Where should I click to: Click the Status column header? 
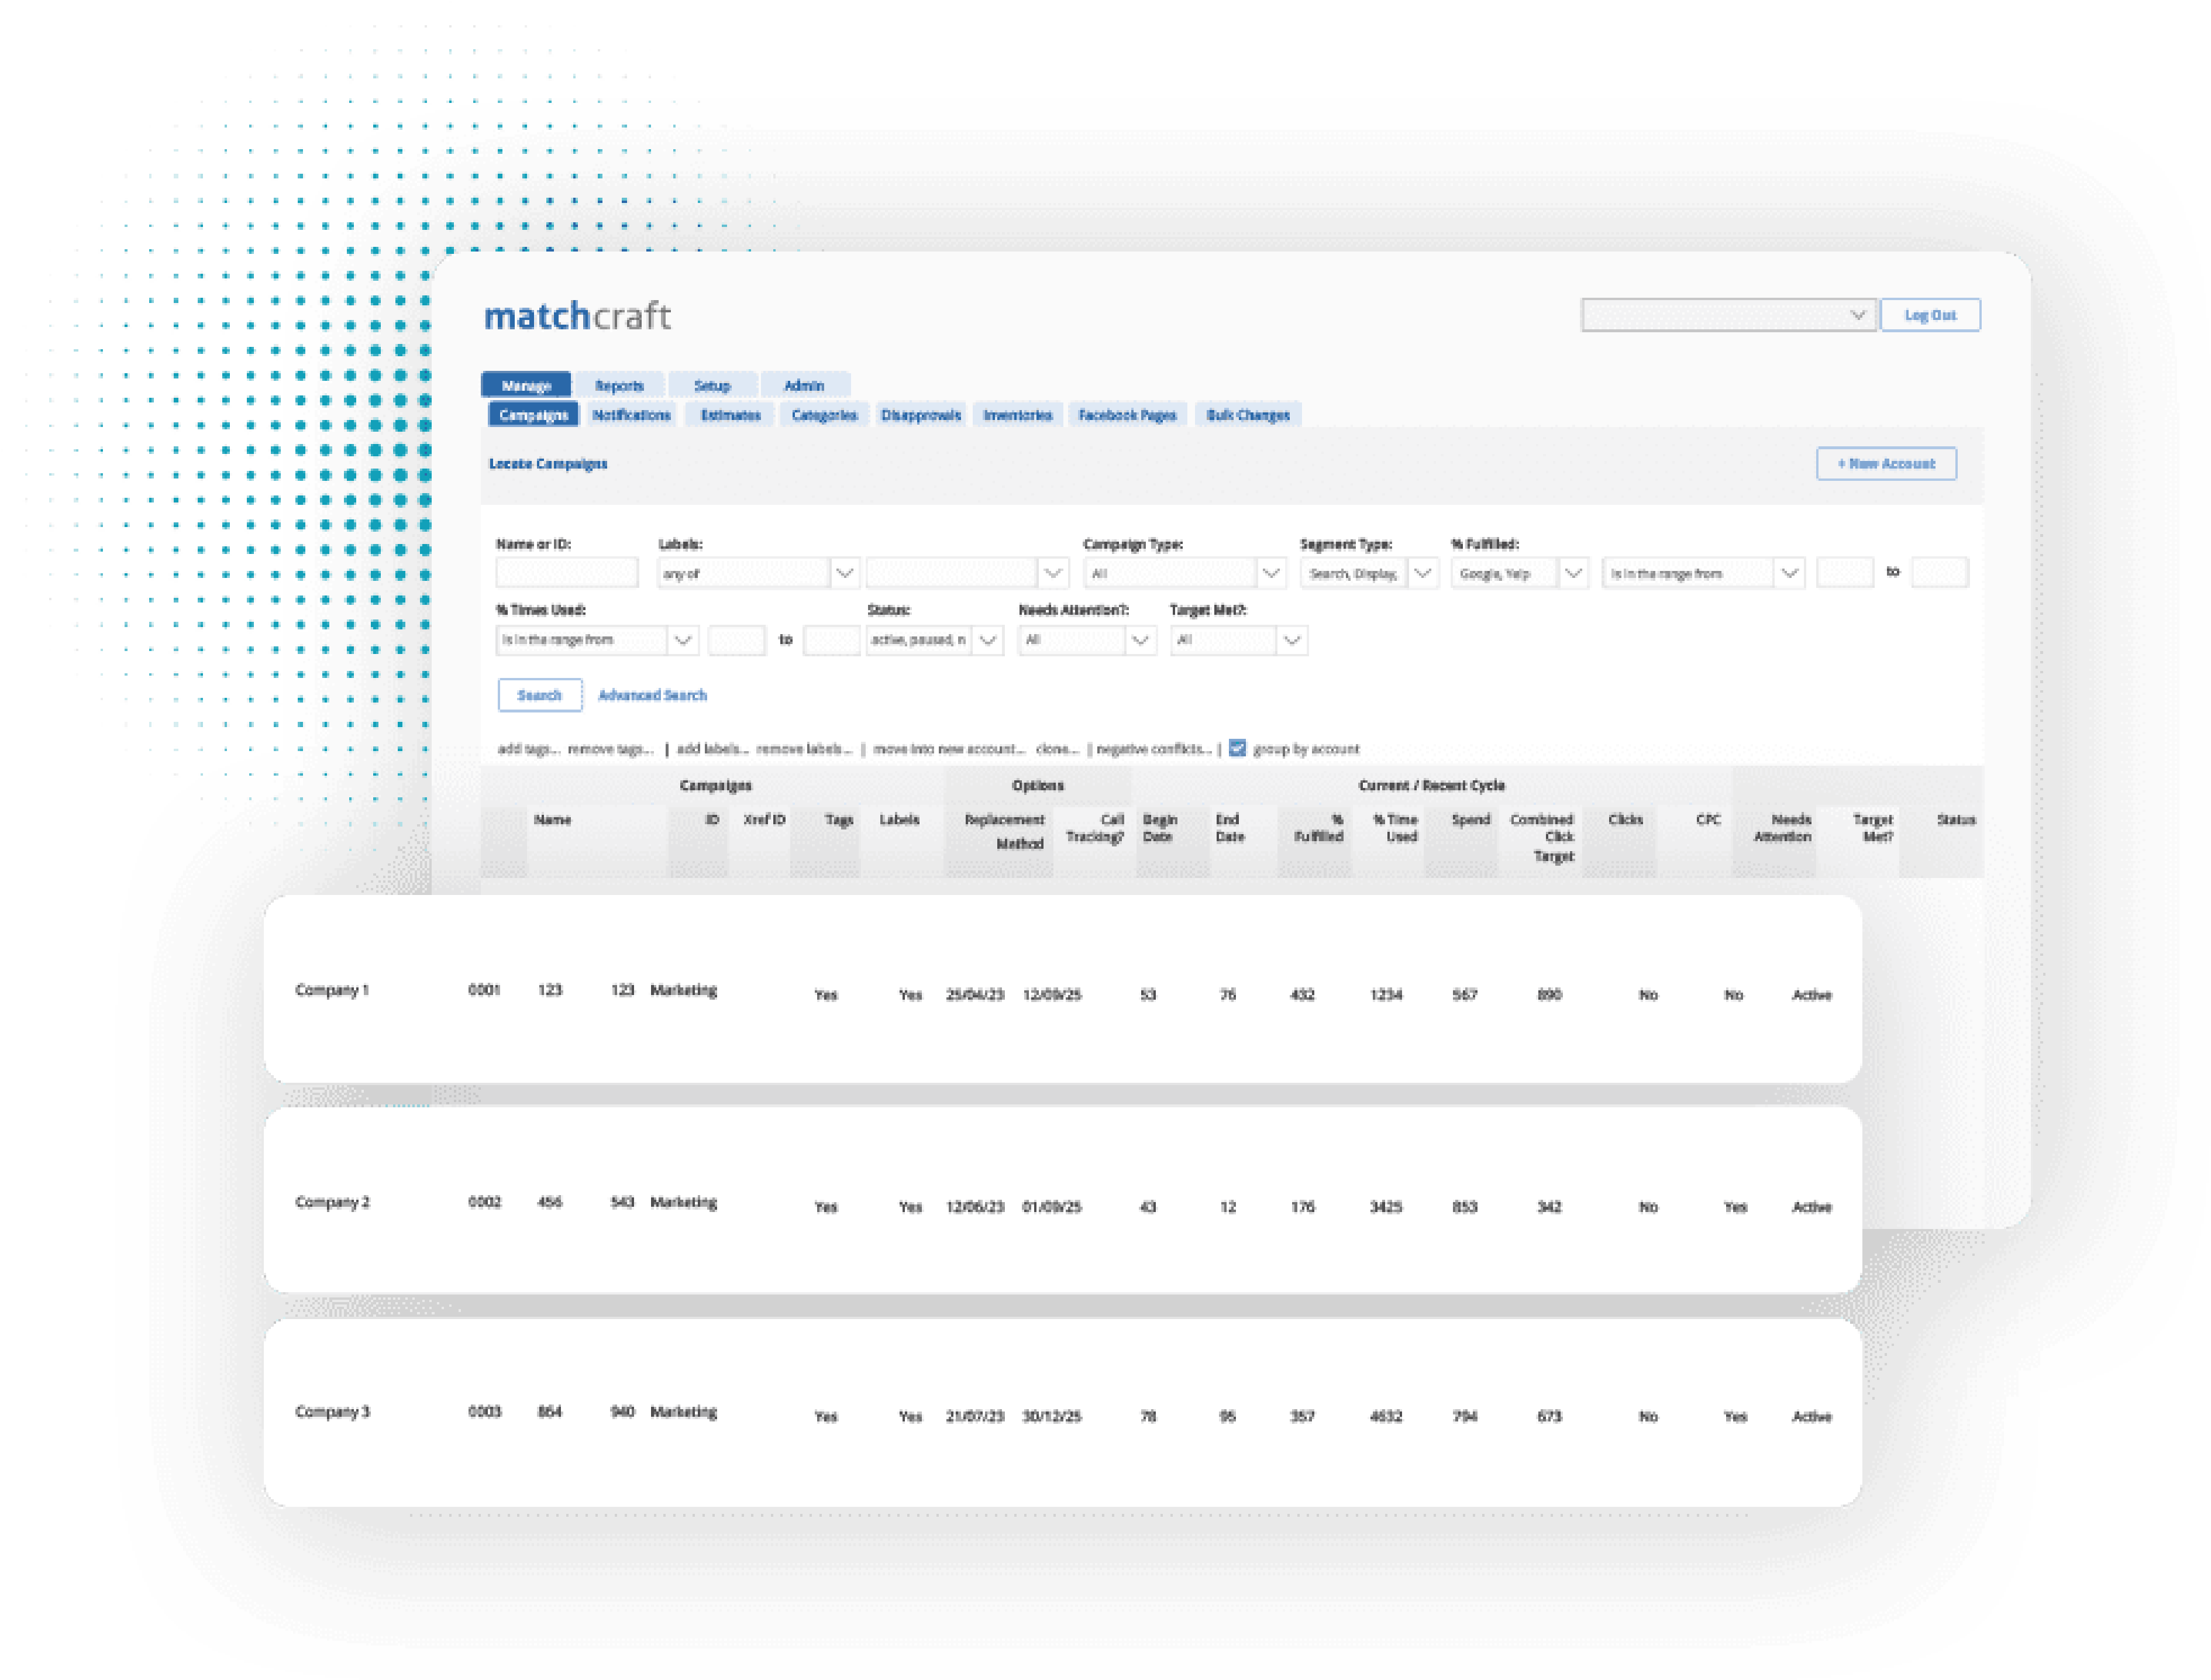click(1955, 820)
